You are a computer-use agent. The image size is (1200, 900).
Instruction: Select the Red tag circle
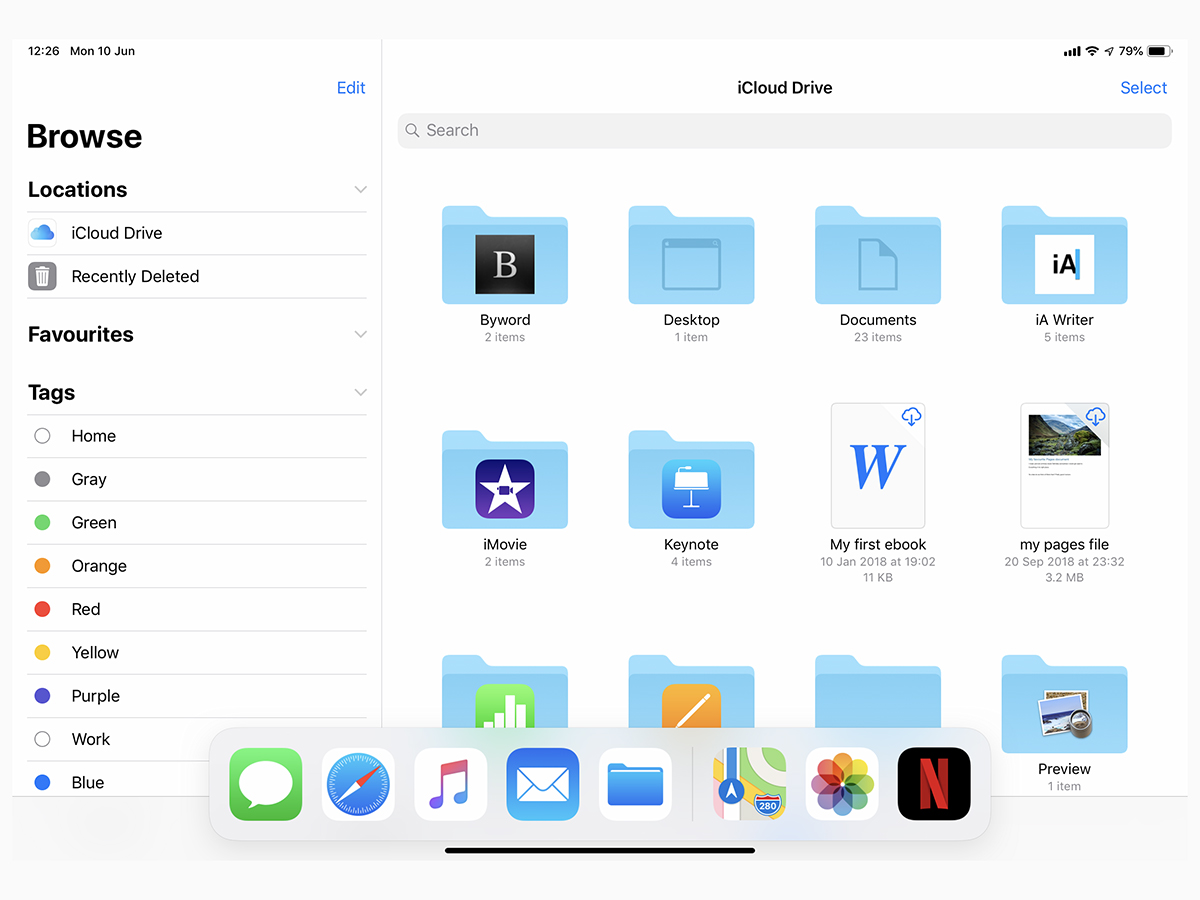(42, 609)
